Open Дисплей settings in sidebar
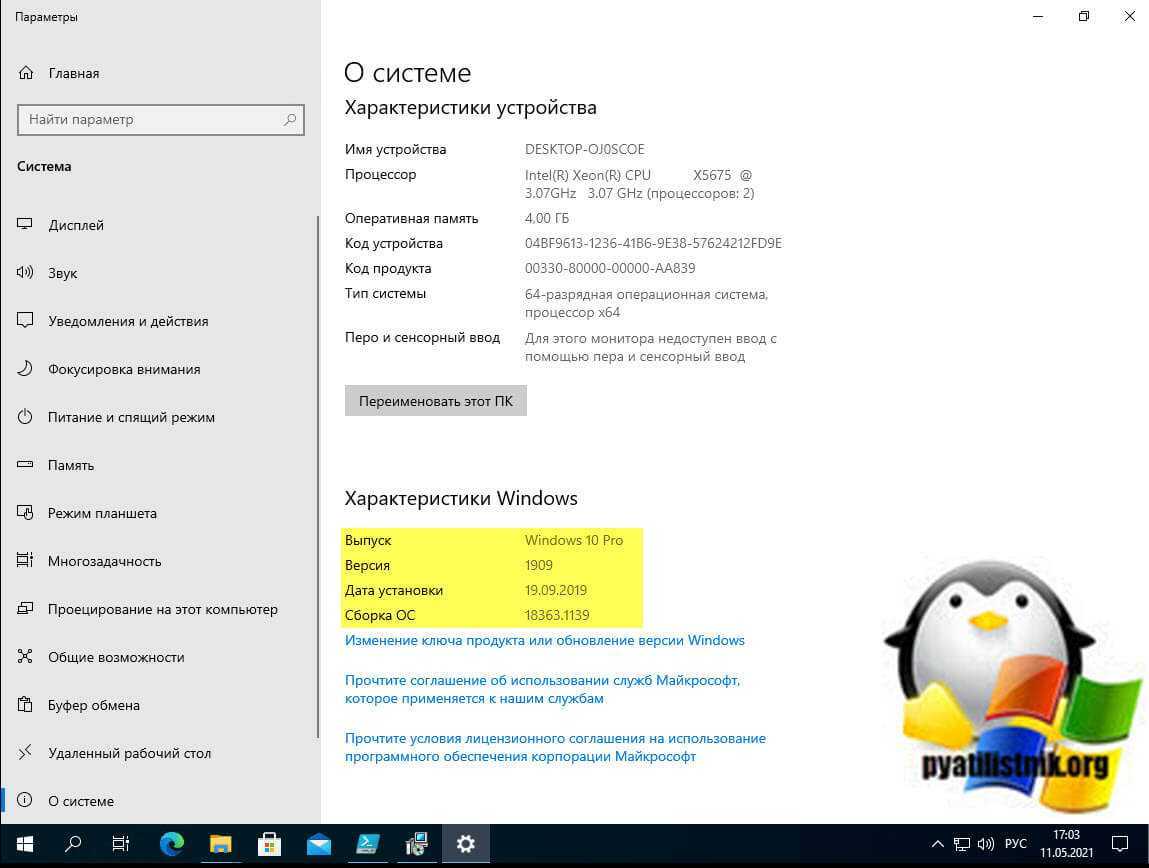The height and width of the screenshot is (868, 1149). click(76, 225)
